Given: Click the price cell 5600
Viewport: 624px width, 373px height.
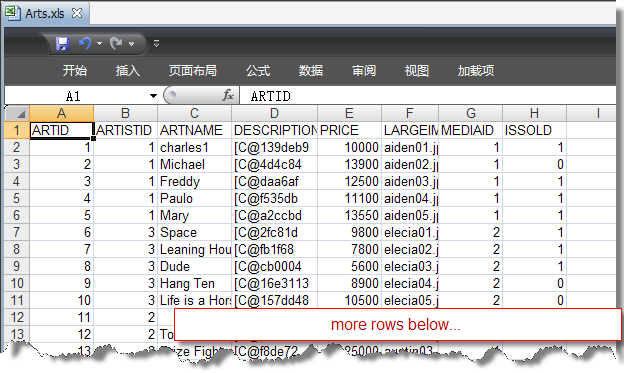Looking at the screenshot, I should (x=349, y=266).
